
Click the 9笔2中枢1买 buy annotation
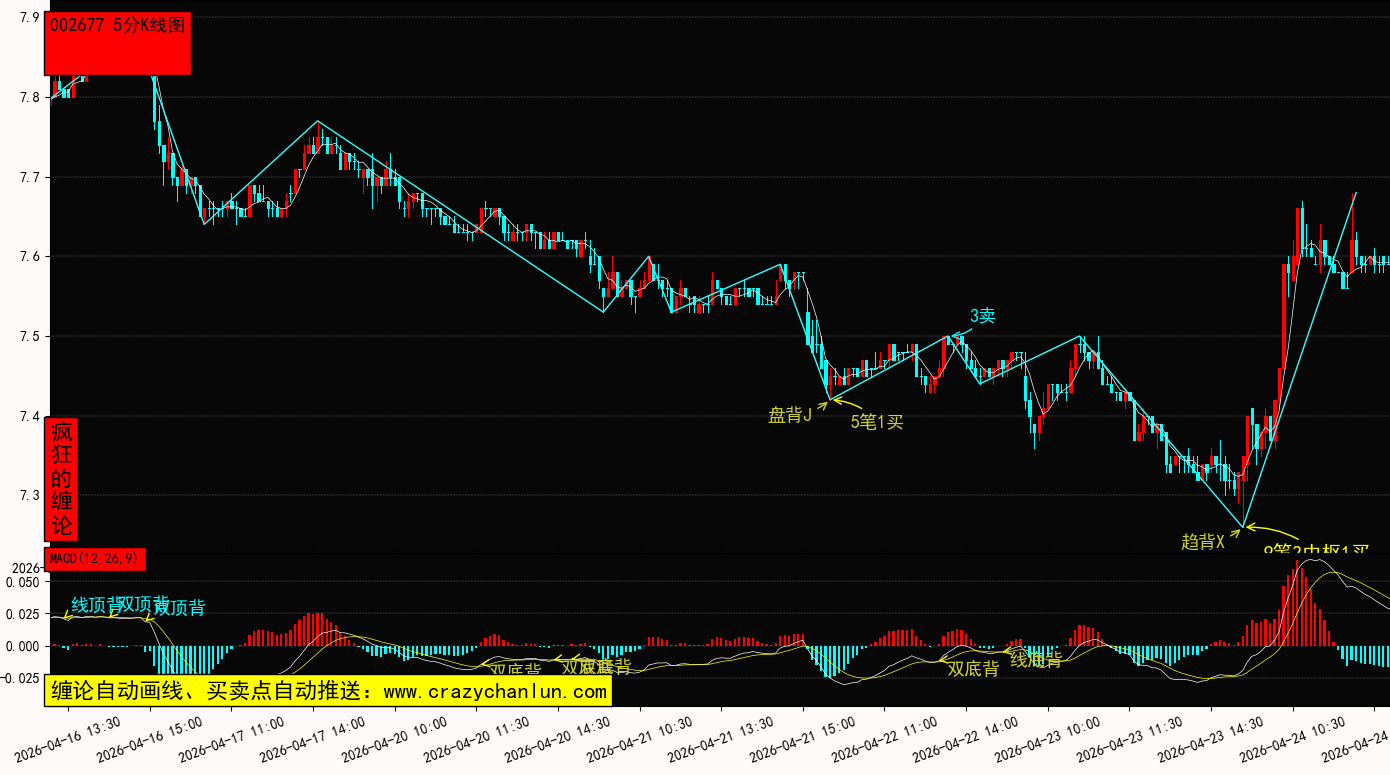pos(1315,549)
